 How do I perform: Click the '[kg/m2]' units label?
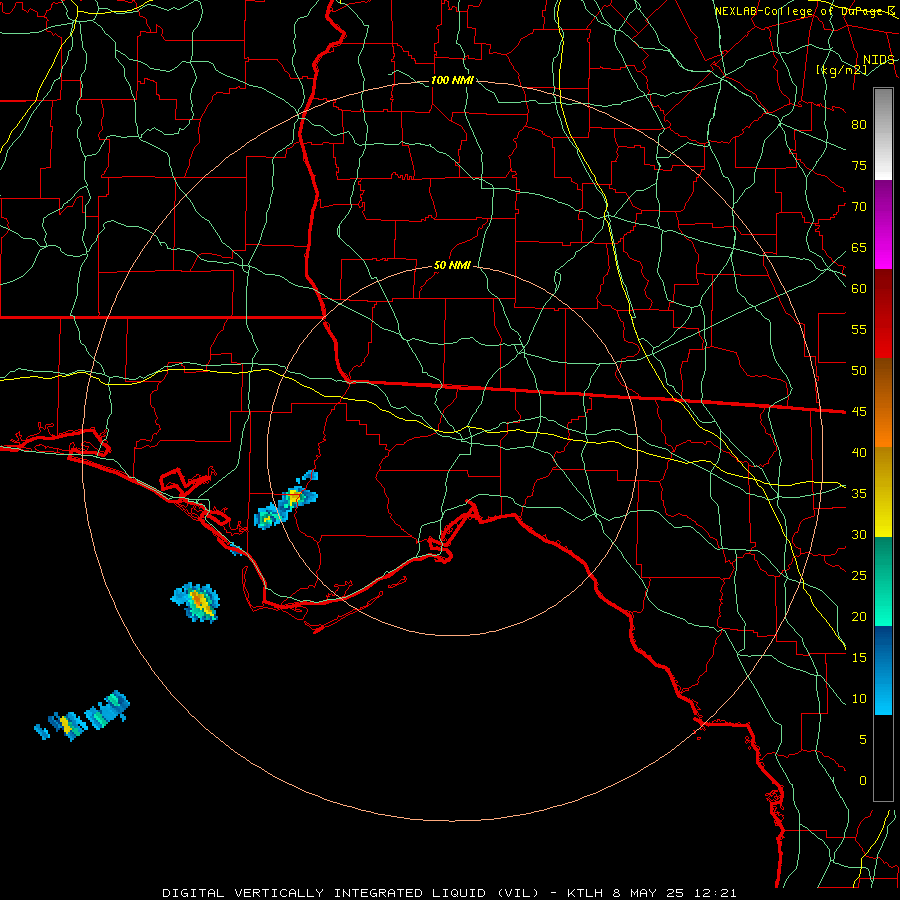(841, 70)
